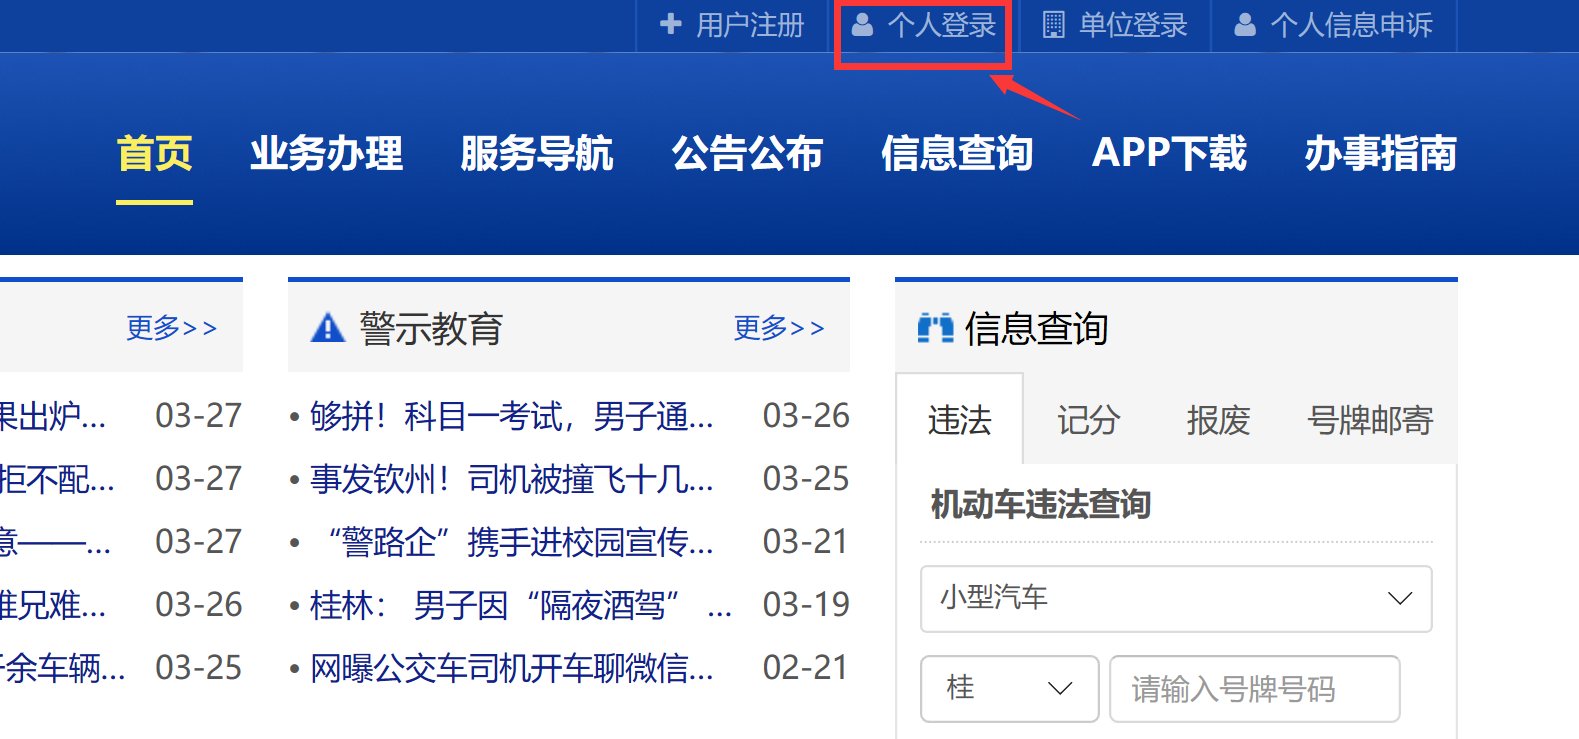Open the APP下载 menu item
Viewport: 1579px width, 739px height.
[1169, 154]
